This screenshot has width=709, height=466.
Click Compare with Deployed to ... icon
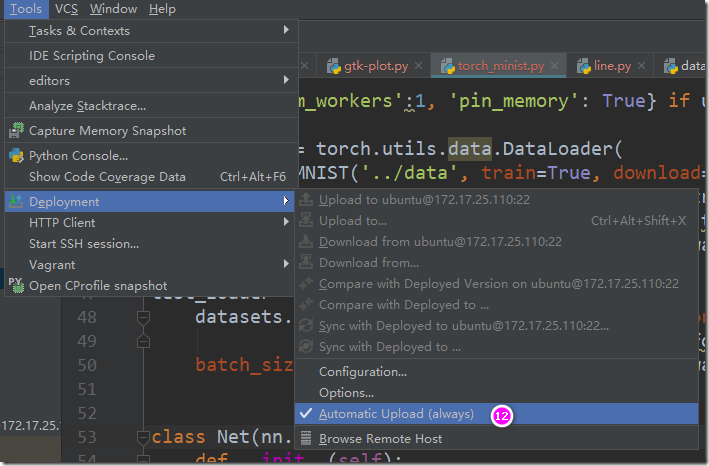tap(306, 304)
